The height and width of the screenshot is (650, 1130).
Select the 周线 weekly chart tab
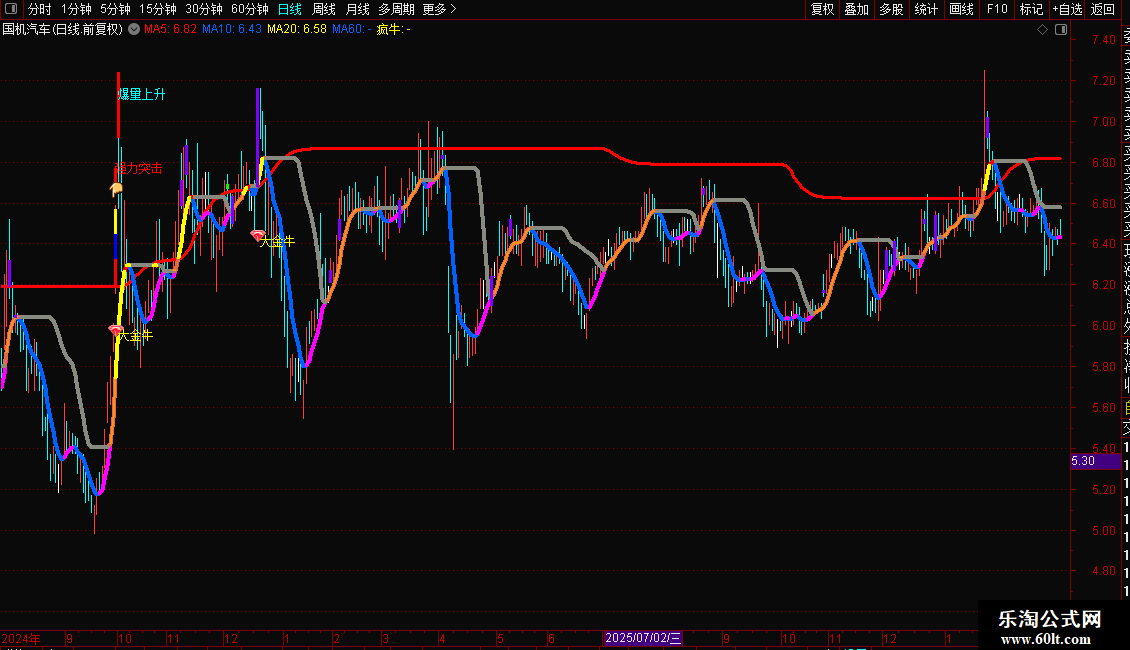click(x=324, y=9)
